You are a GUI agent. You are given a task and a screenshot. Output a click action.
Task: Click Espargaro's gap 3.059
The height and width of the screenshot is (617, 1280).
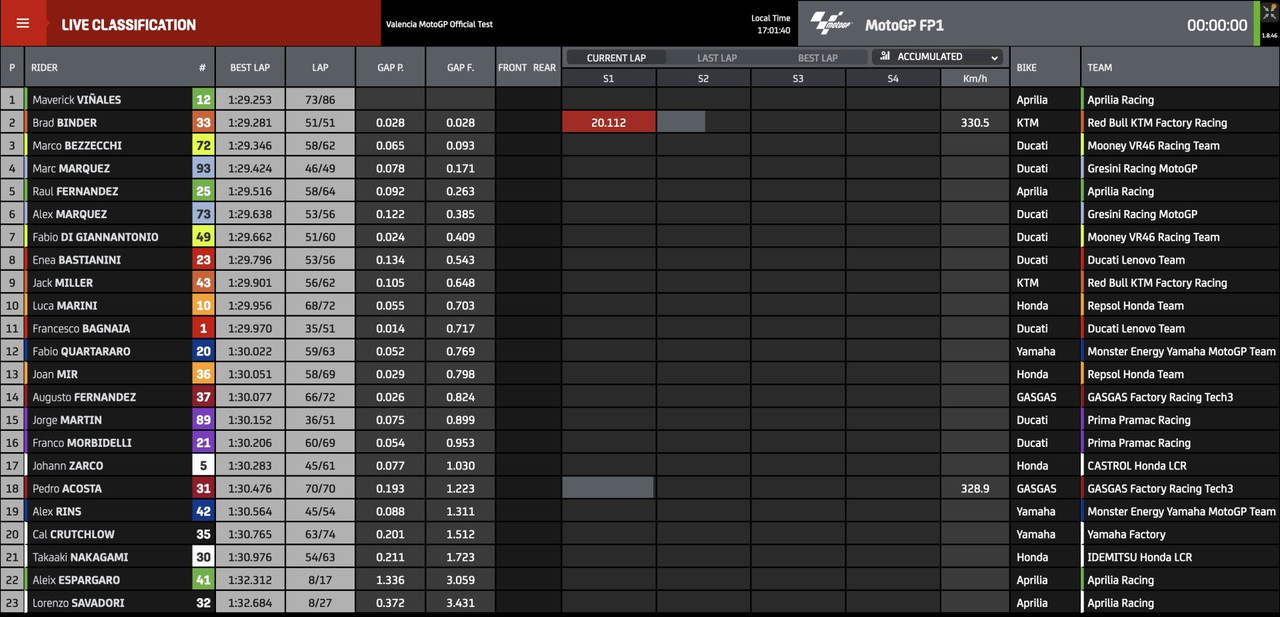click(460, 580)
